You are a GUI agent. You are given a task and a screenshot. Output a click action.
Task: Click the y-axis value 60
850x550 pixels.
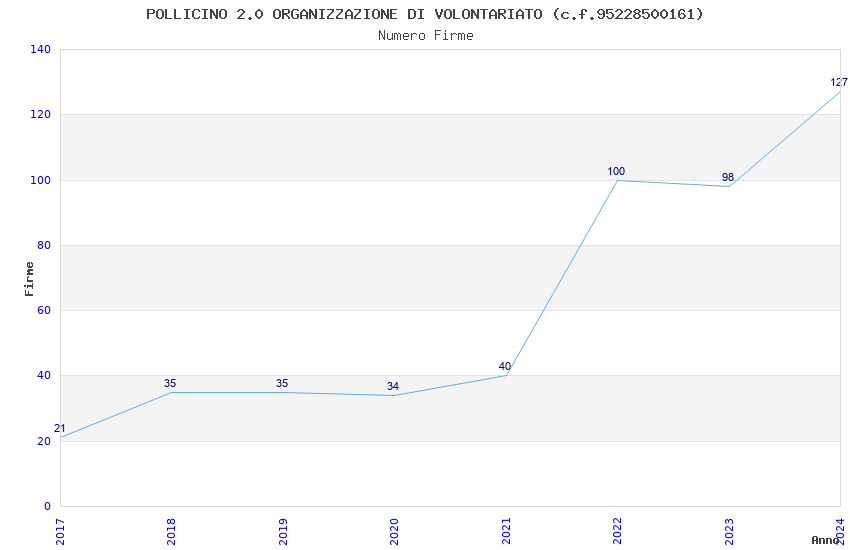(x=44, y=310)
